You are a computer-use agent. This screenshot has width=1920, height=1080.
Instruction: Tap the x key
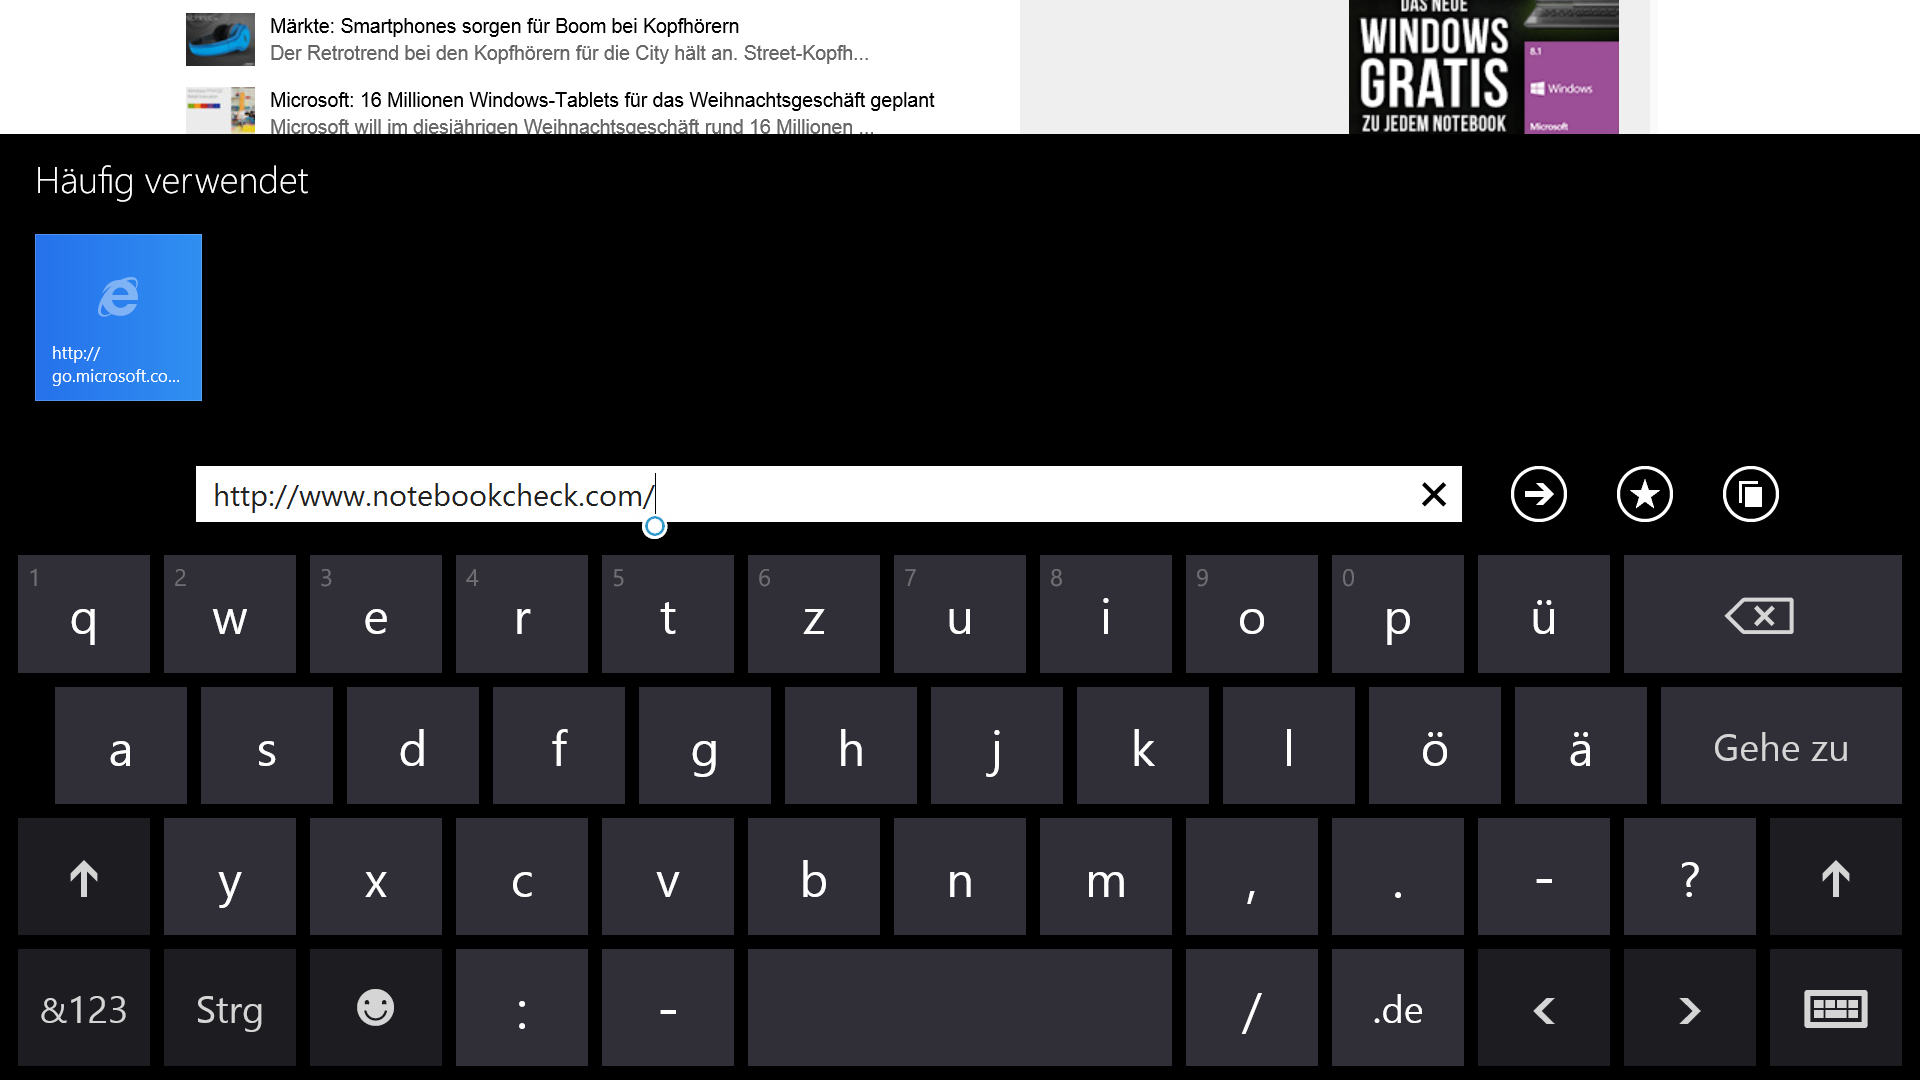376,877
